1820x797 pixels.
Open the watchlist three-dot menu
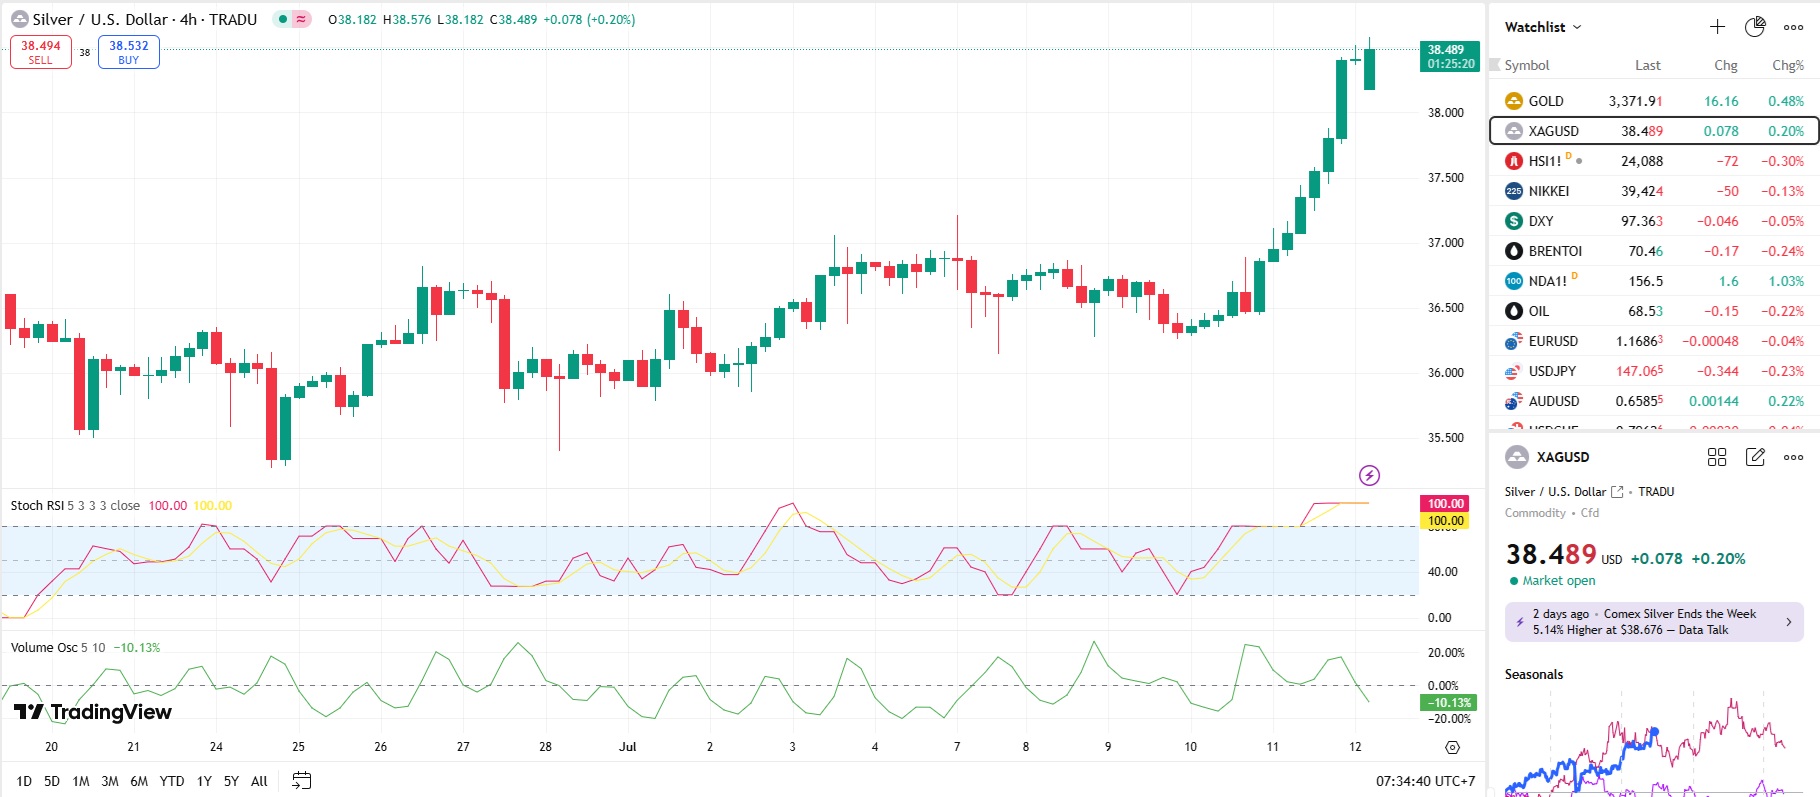(1794, 27)
